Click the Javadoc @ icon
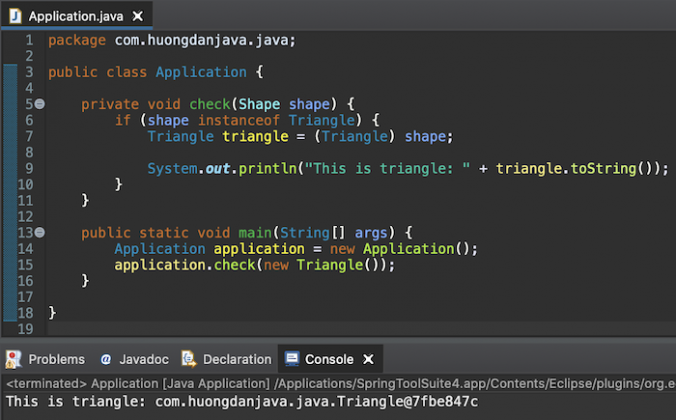 [106, 359]
